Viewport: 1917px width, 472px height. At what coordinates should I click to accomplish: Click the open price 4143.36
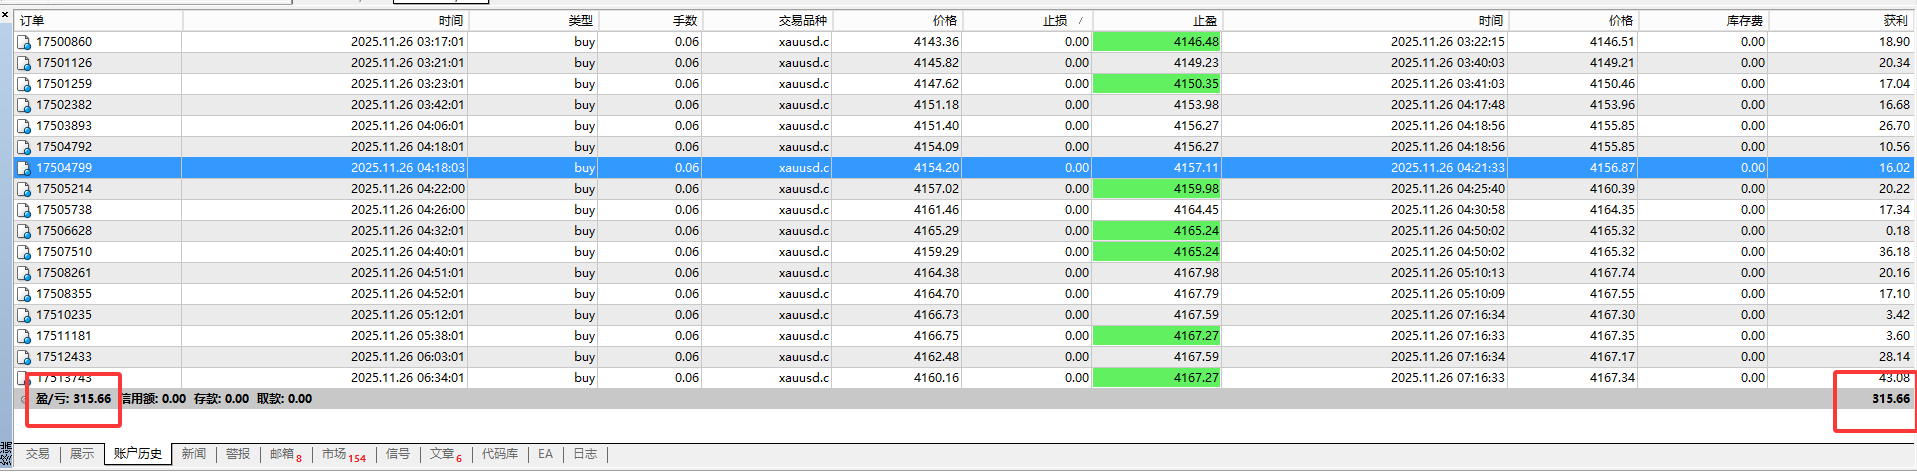click(x=936, y=42)
